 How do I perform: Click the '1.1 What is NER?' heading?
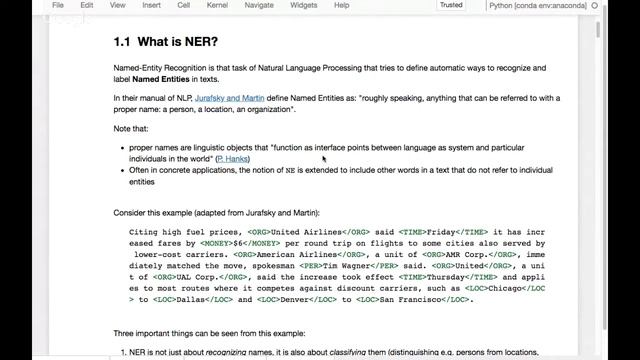pos(166,42)
